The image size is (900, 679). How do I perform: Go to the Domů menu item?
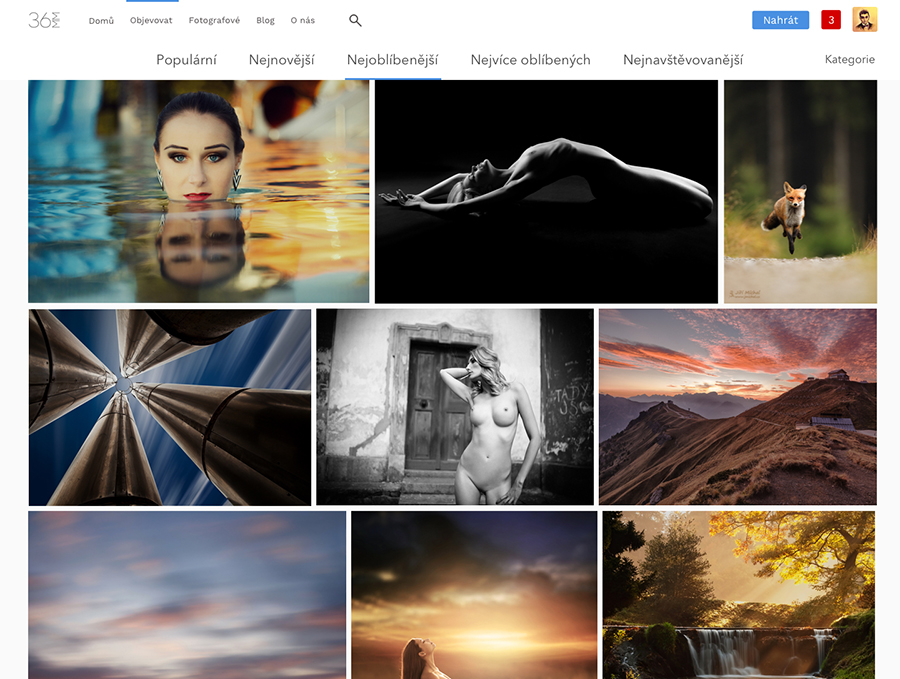point(101,21)
